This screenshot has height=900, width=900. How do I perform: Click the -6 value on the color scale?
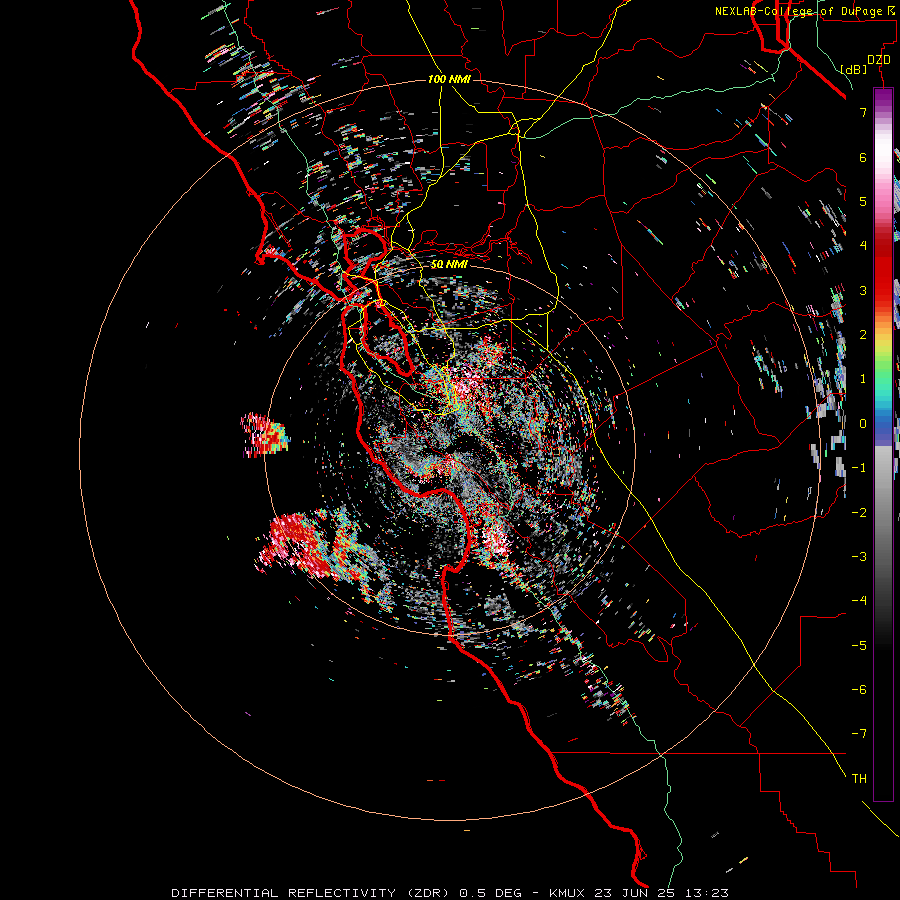tap(859, 690)
